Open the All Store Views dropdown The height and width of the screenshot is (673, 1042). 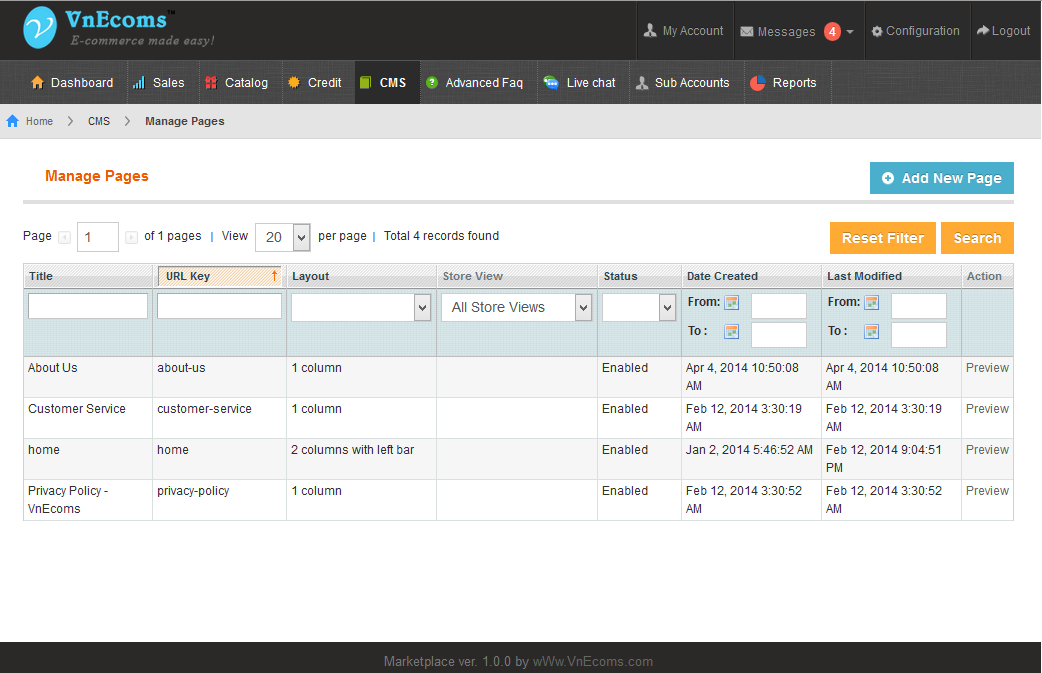click(516, 307)
